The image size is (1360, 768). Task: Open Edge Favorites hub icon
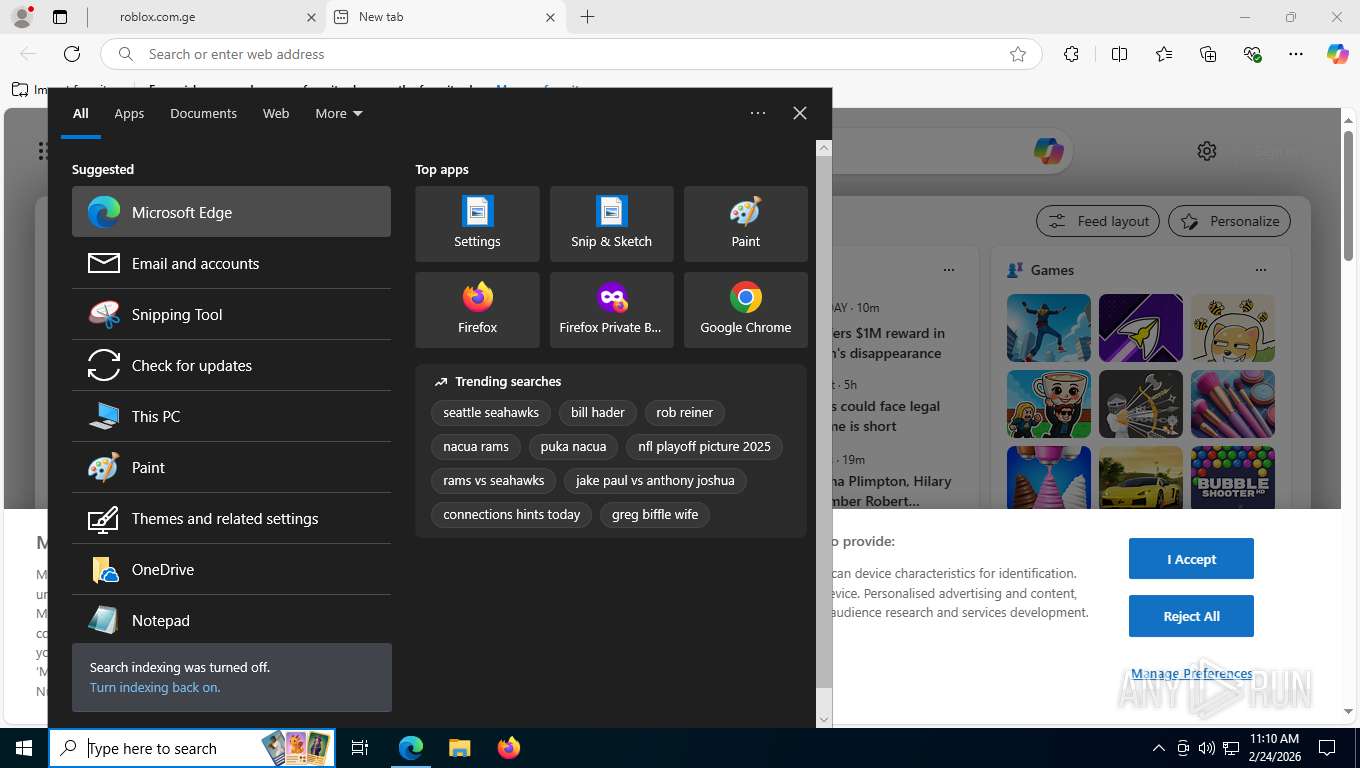point(1164,54)
